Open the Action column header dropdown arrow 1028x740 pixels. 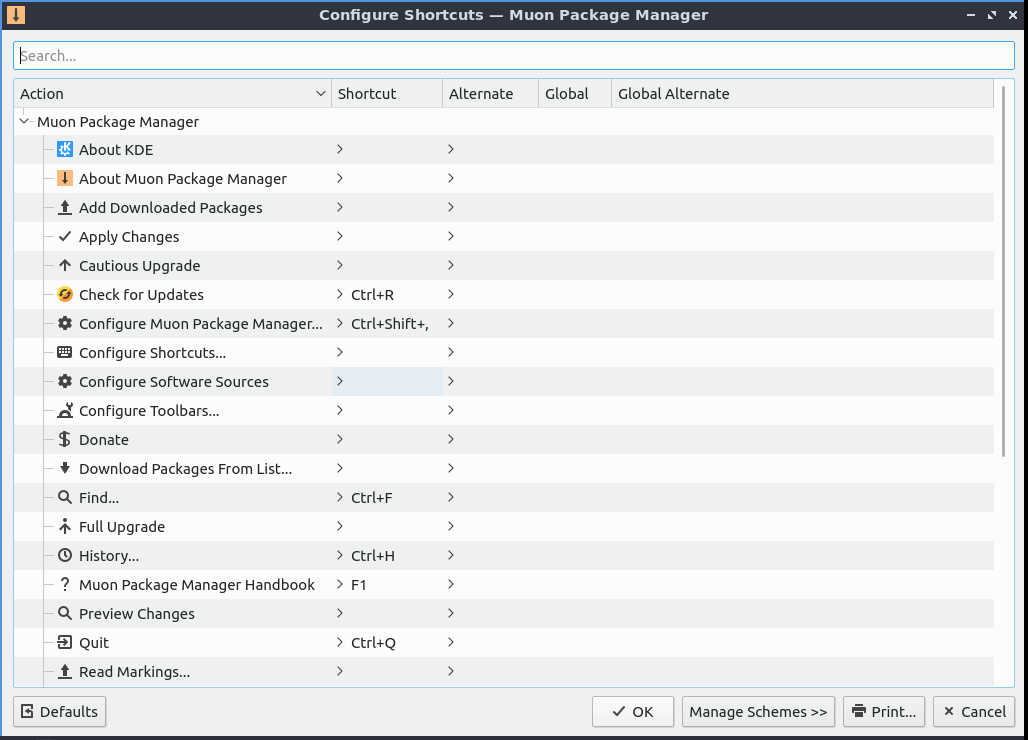coord(321,94)
